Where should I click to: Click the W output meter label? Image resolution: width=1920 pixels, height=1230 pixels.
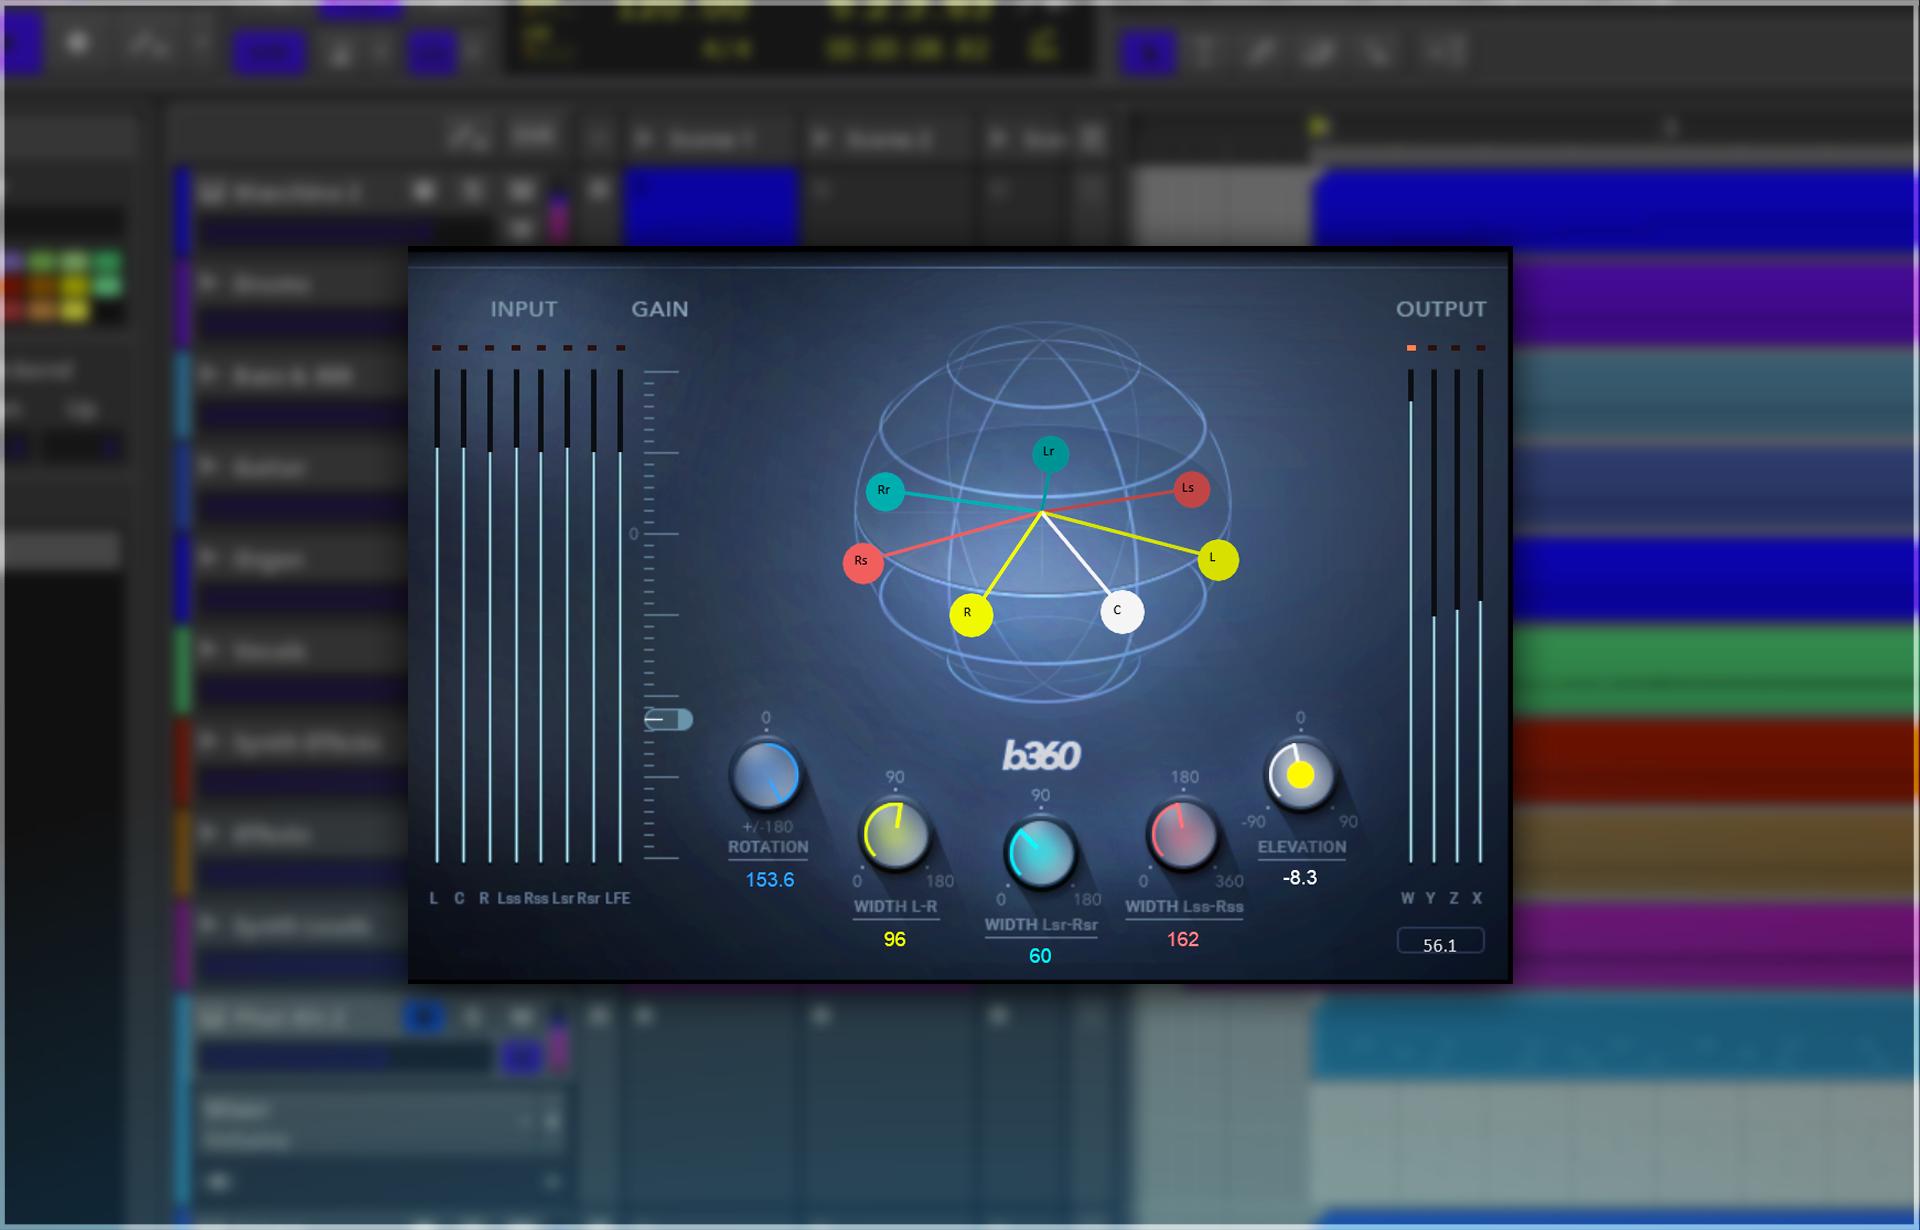[x=1408, y=898]
